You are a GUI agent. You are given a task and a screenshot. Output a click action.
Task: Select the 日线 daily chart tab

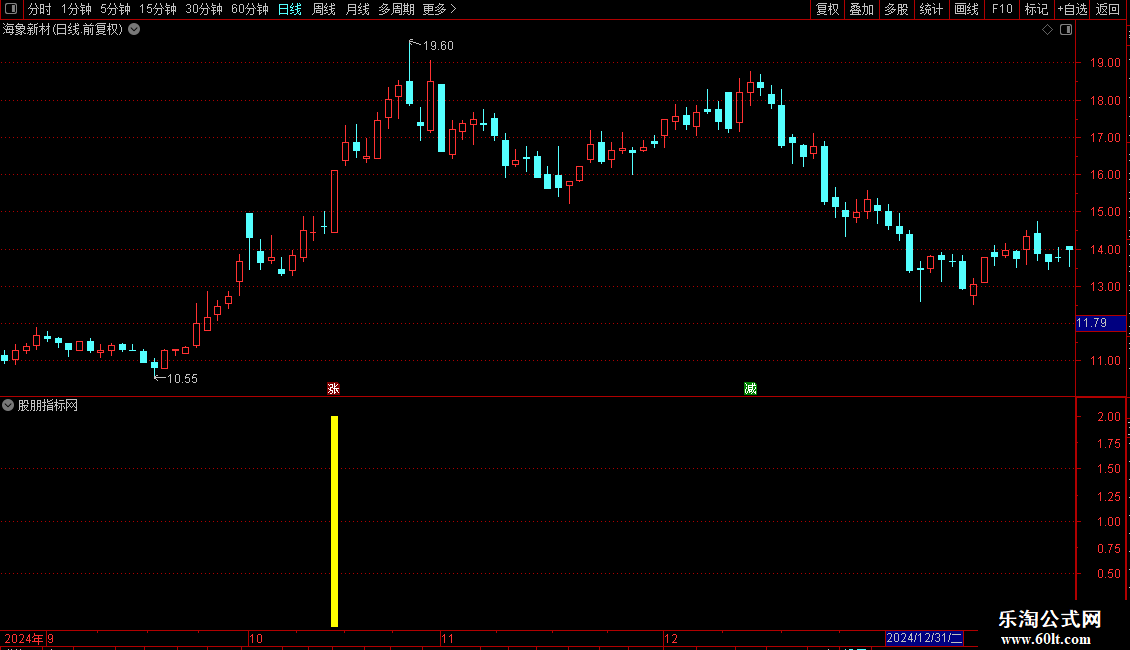click(x=290, y=9)
